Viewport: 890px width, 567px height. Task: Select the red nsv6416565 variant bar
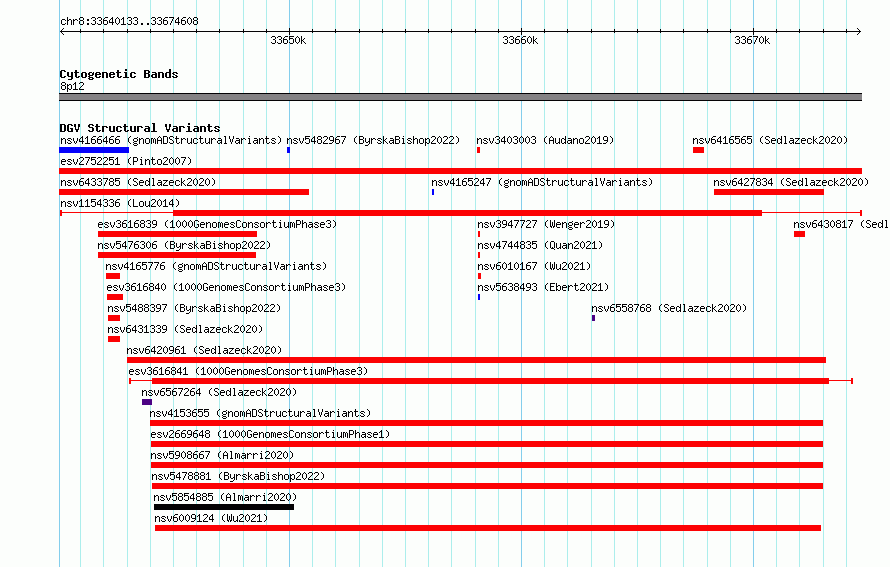pyautogui.click(x=699, y=150)
